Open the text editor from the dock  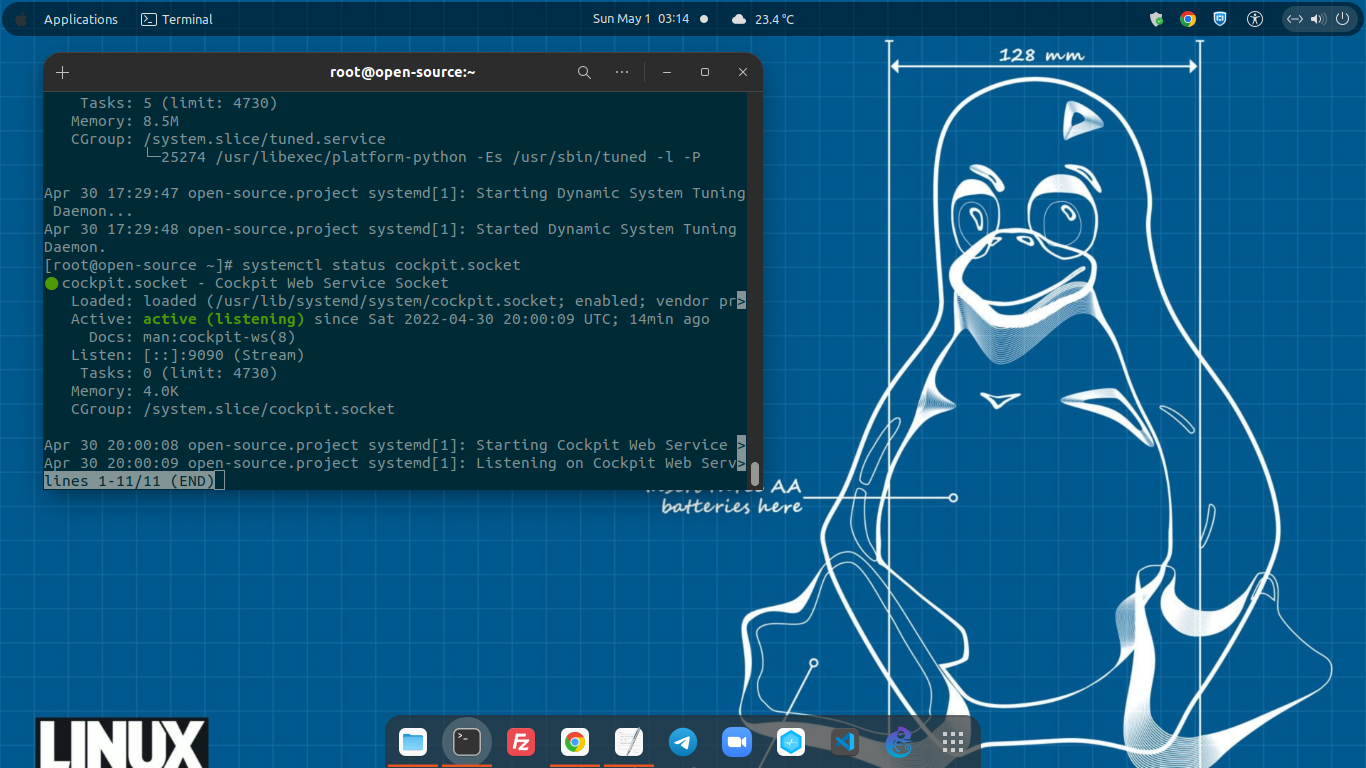point(629,742)
